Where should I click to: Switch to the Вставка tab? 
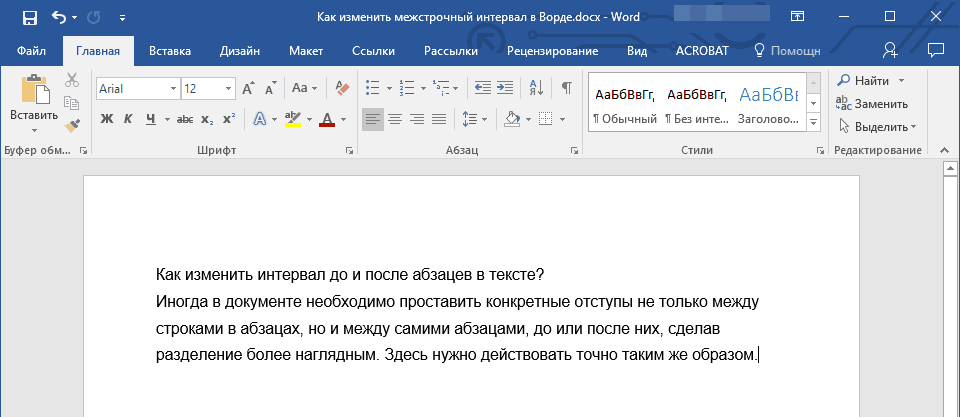[169, 50]
